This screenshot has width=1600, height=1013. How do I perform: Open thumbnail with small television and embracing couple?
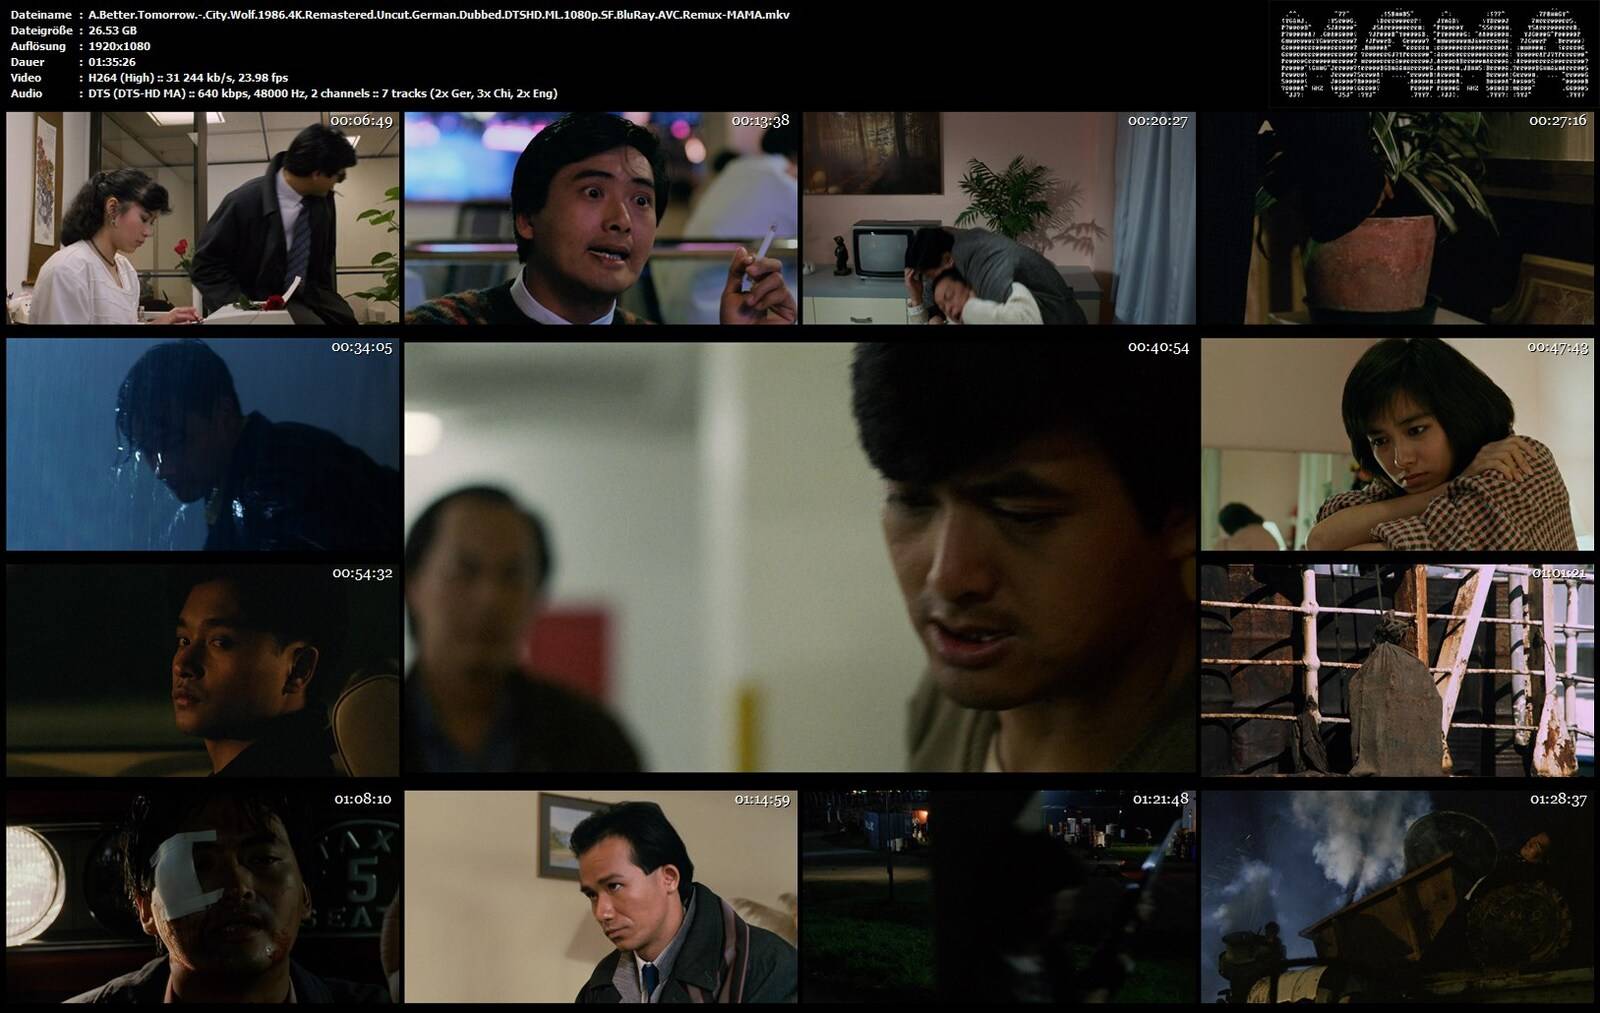click(999, 218)
